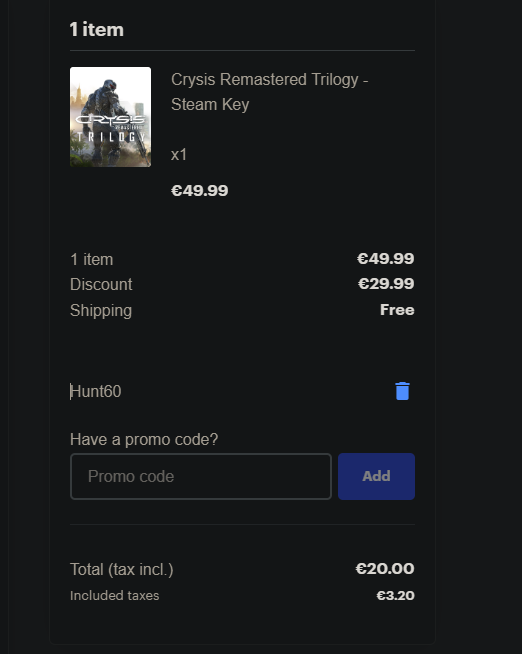Select the €3.20 included taxes amount

tap(395, 596)
